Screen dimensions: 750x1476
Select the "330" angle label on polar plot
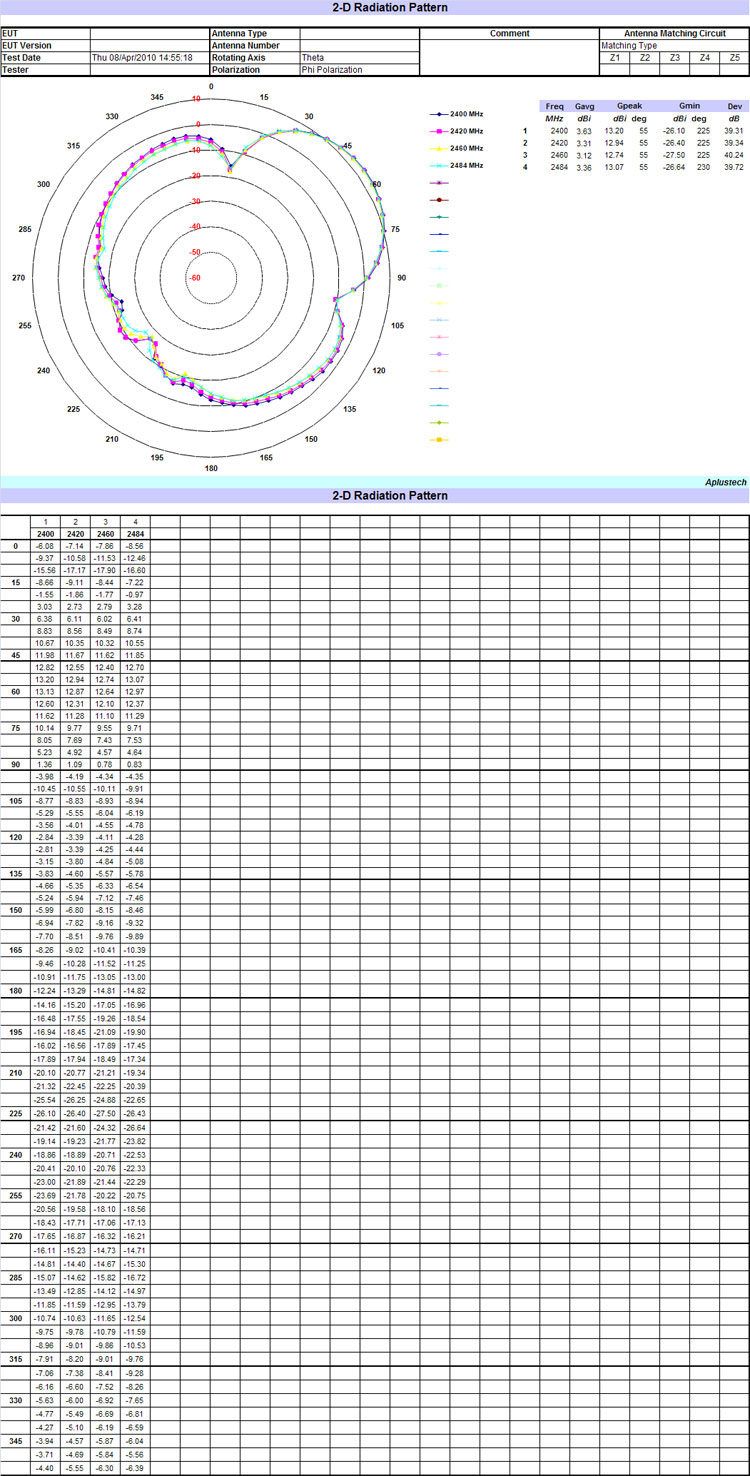click(112, 117)
